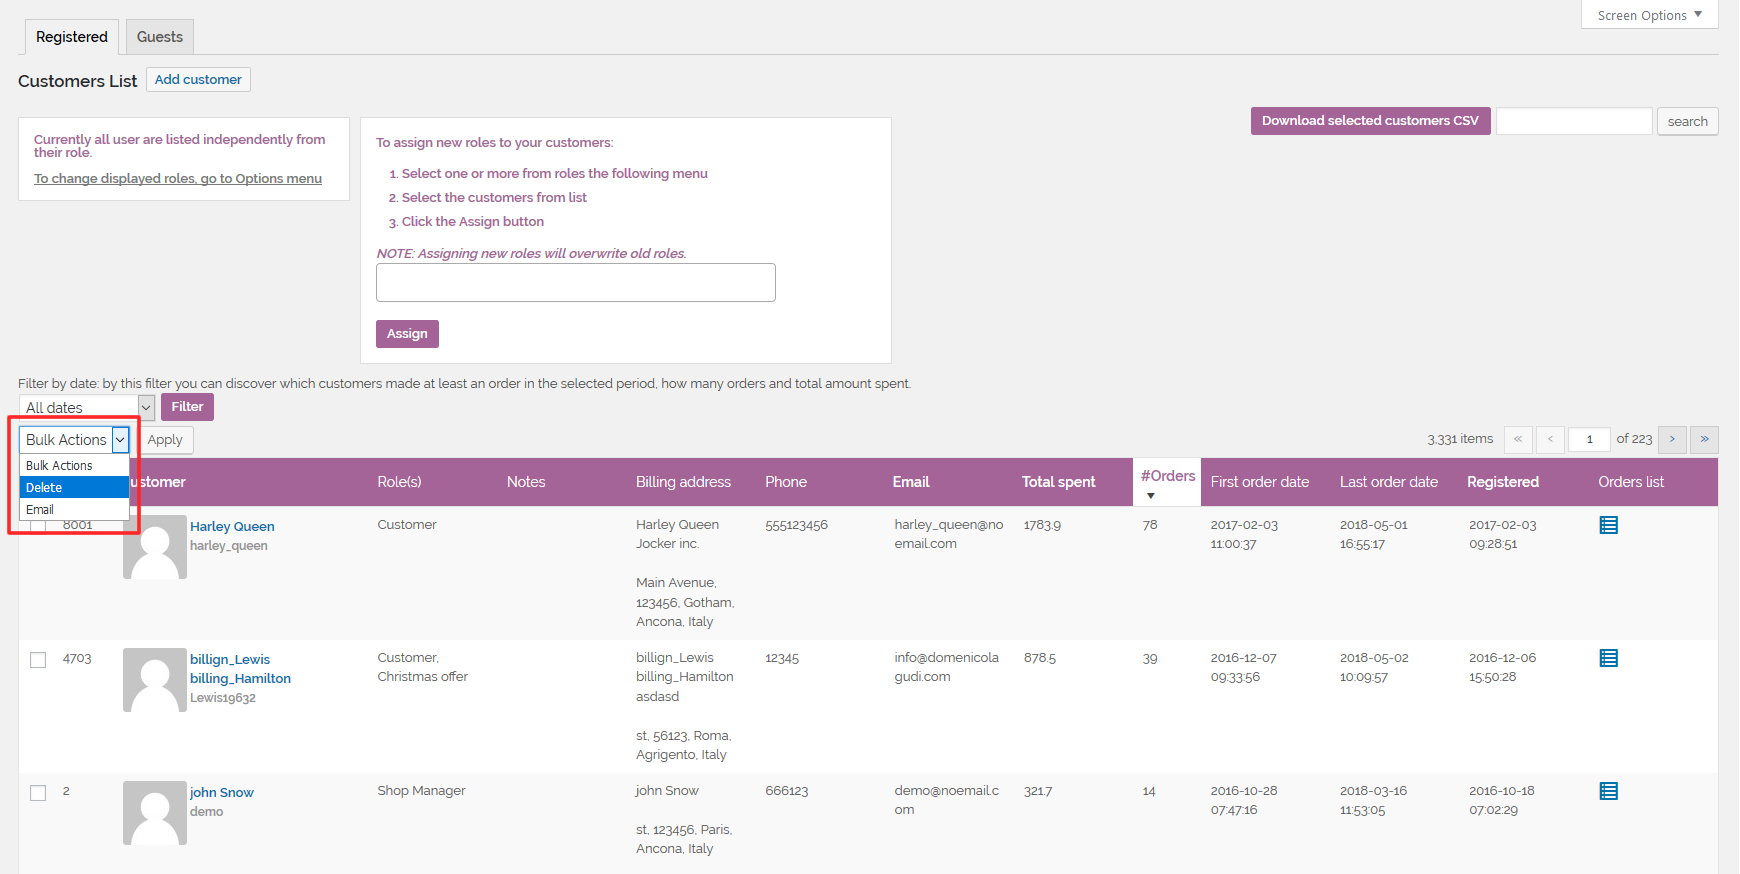Click Harley Queen's avatar thumbnail
Screen dimensions: 1740x874
coord(155,548)
